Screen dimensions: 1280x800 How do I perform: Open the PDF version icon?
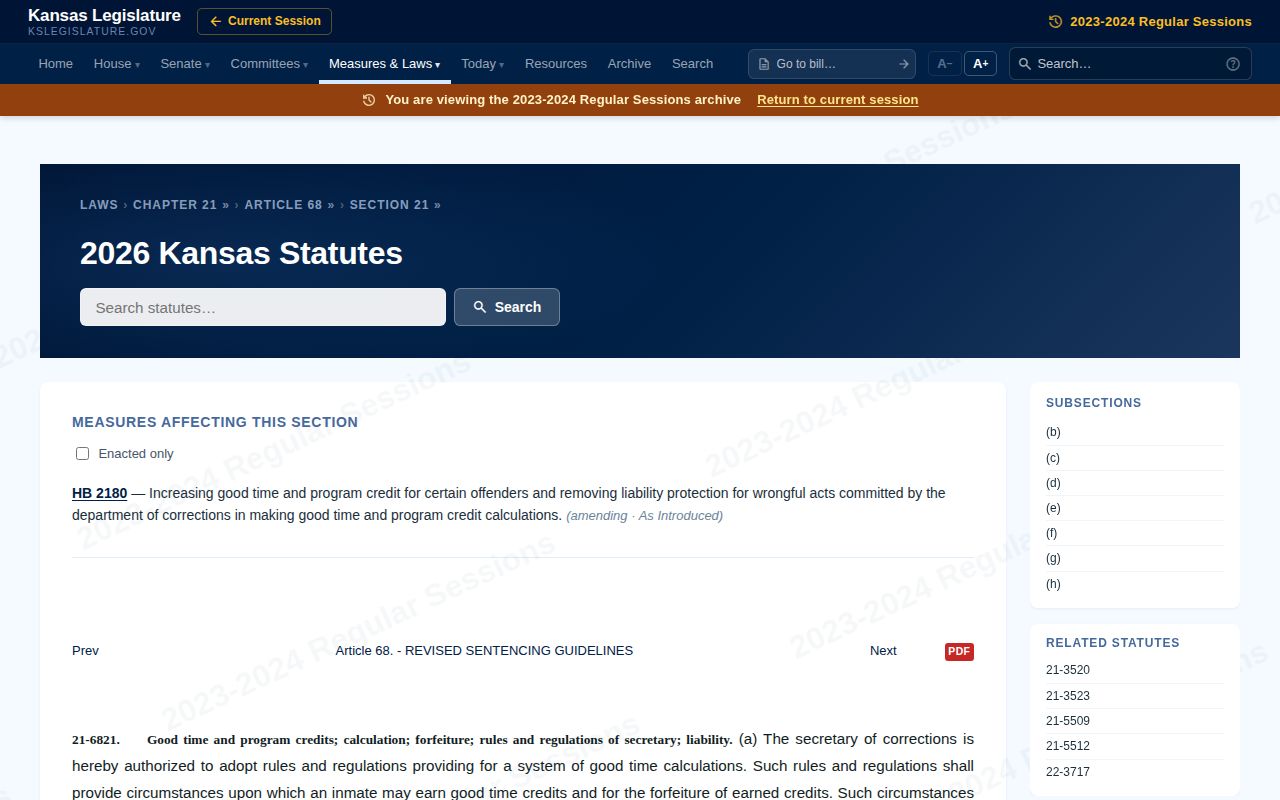(959, 652)
